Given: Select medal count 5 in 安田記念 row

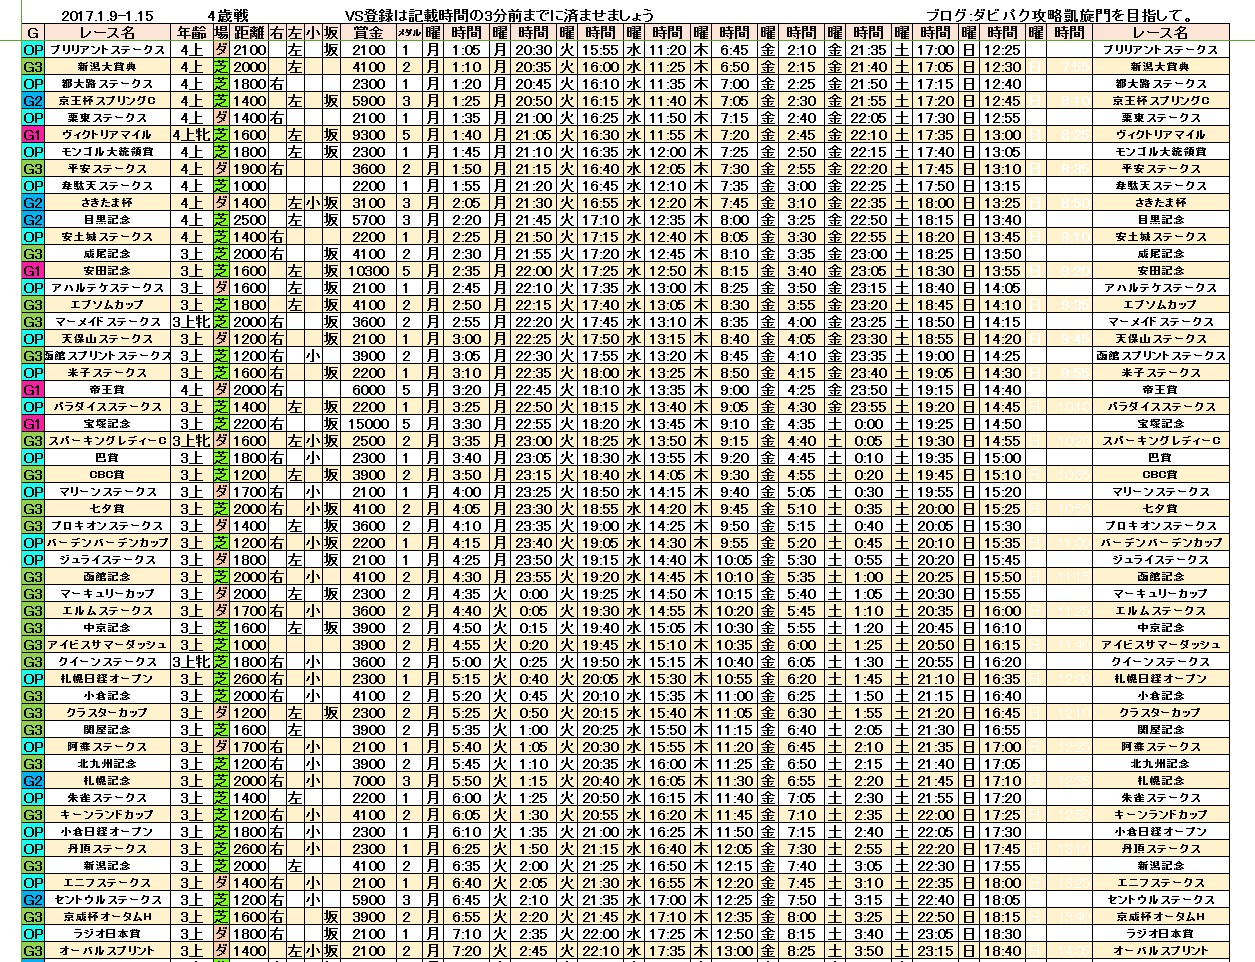Looking at the screenshot, I should pos(408,271).
